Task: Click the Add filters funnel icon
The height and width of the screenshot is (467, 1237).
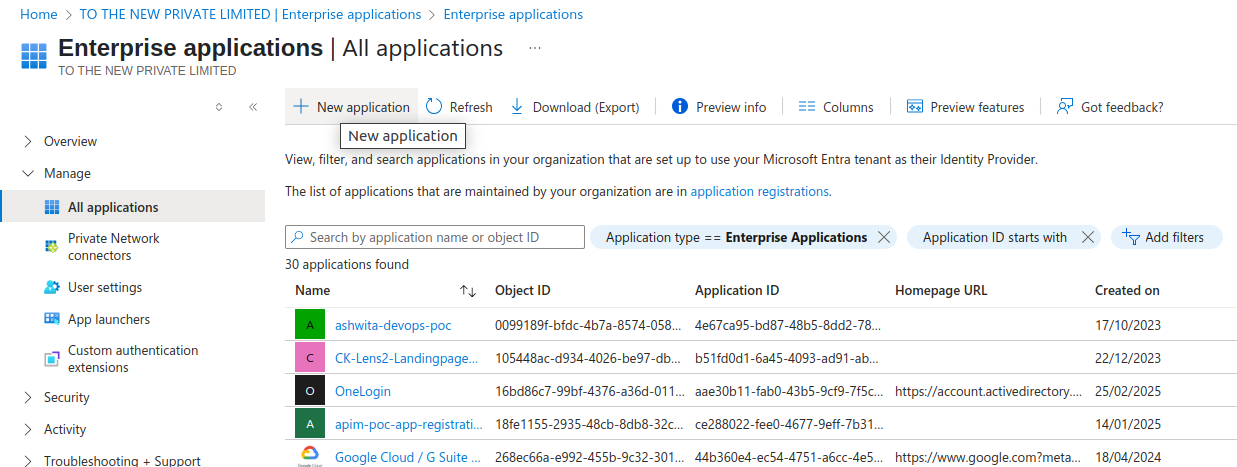Action: [x=1131, y=237]
